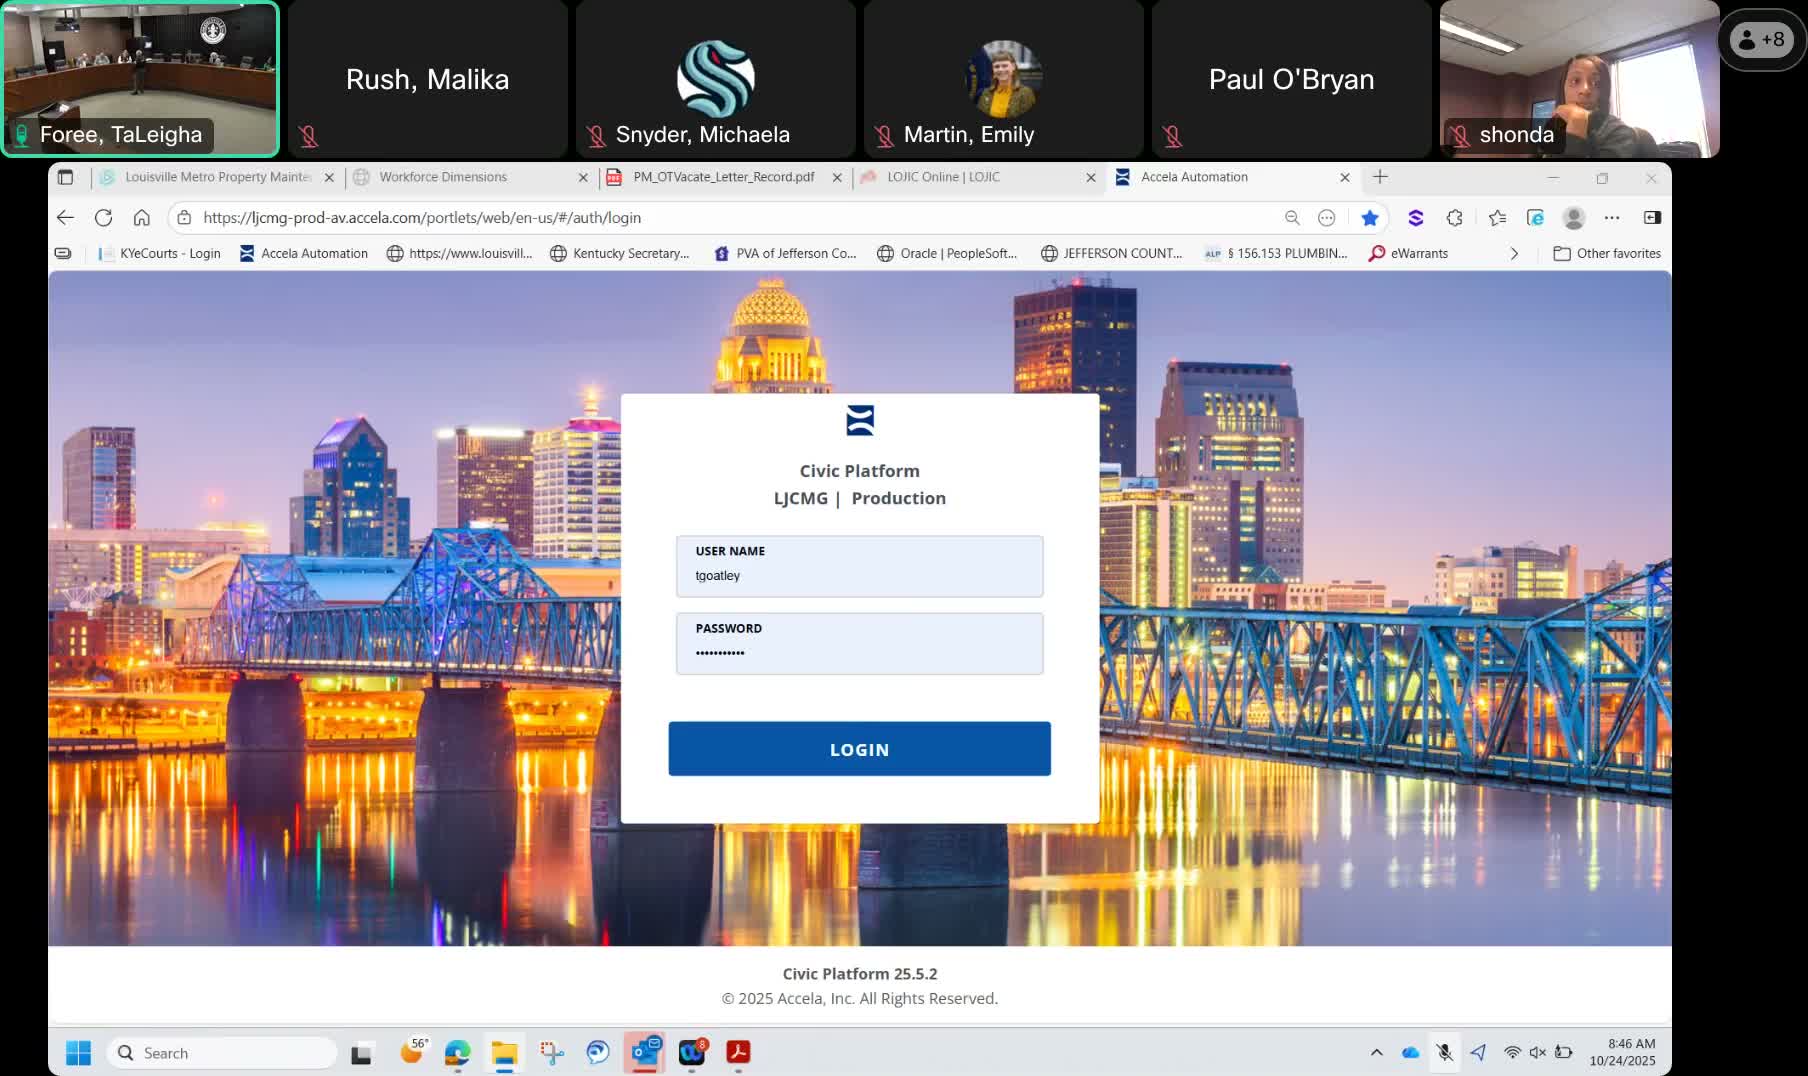Switch to PM_OTVacate_Letter_Record.pdf tab
1808x1076 pixels.
(x=723, y=177)
